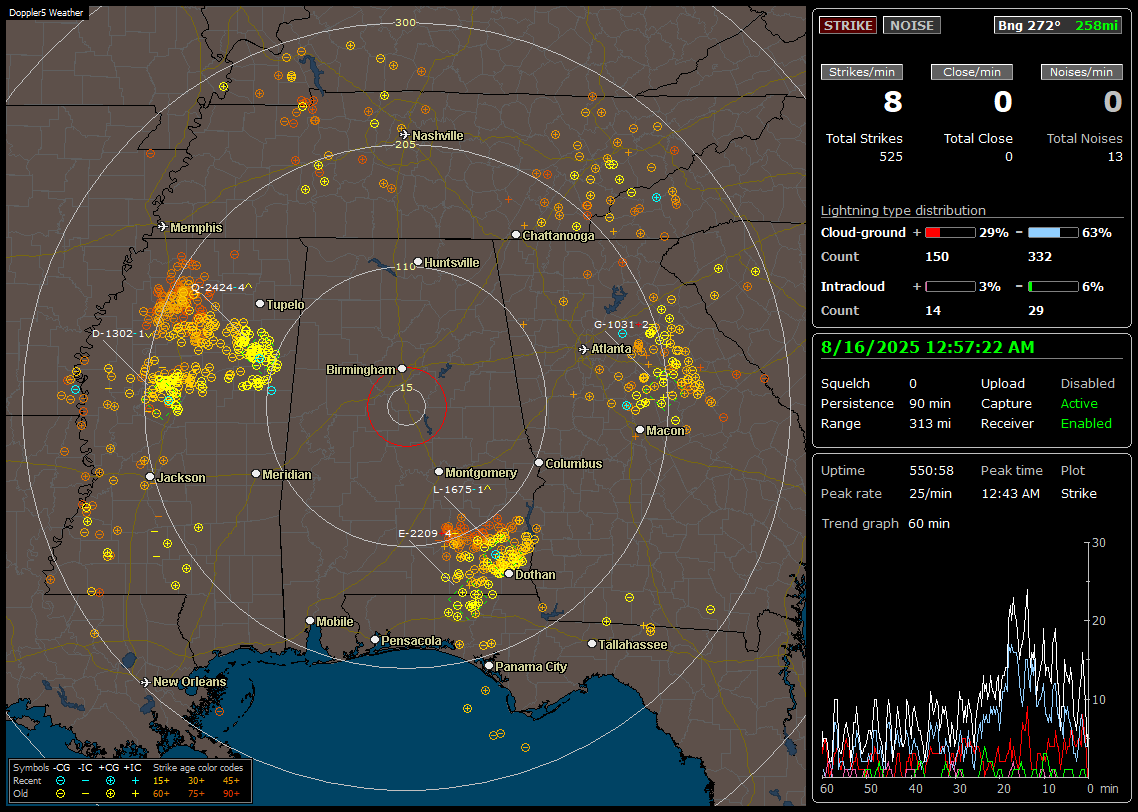Image resolution: width=1138 pixels, height=812 pixels.
Task: Click the date and time display
Action: [927, 348]
